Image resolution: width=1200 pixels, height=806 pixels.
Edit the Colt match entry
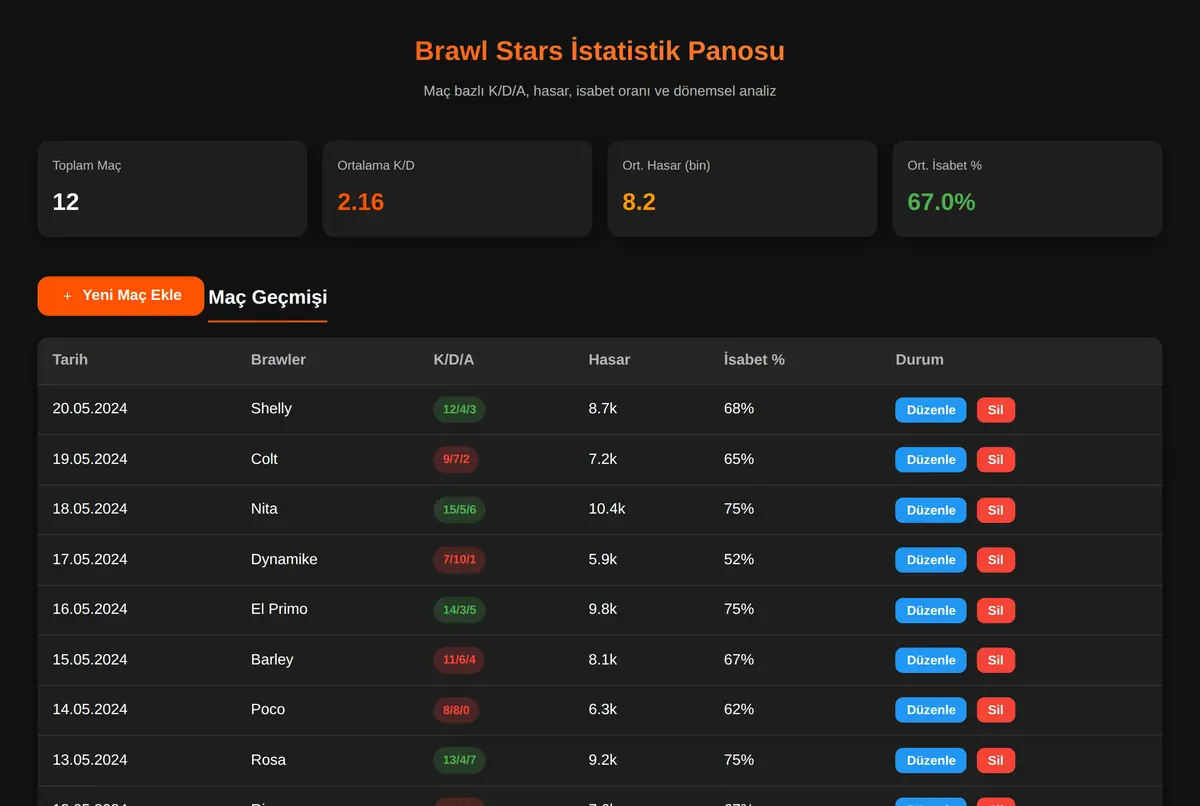click(x=931, y=460)
